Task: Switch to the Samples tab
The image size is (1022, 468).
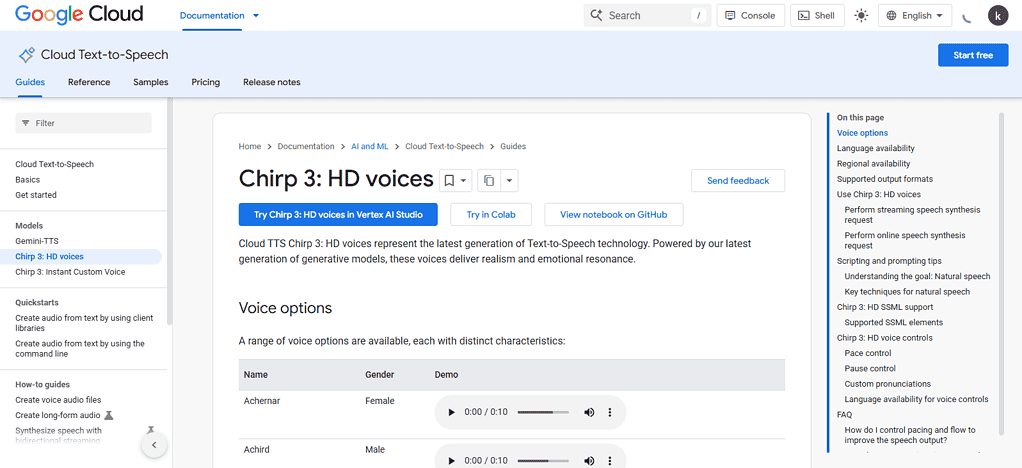Action: click(x=151, y=82)
